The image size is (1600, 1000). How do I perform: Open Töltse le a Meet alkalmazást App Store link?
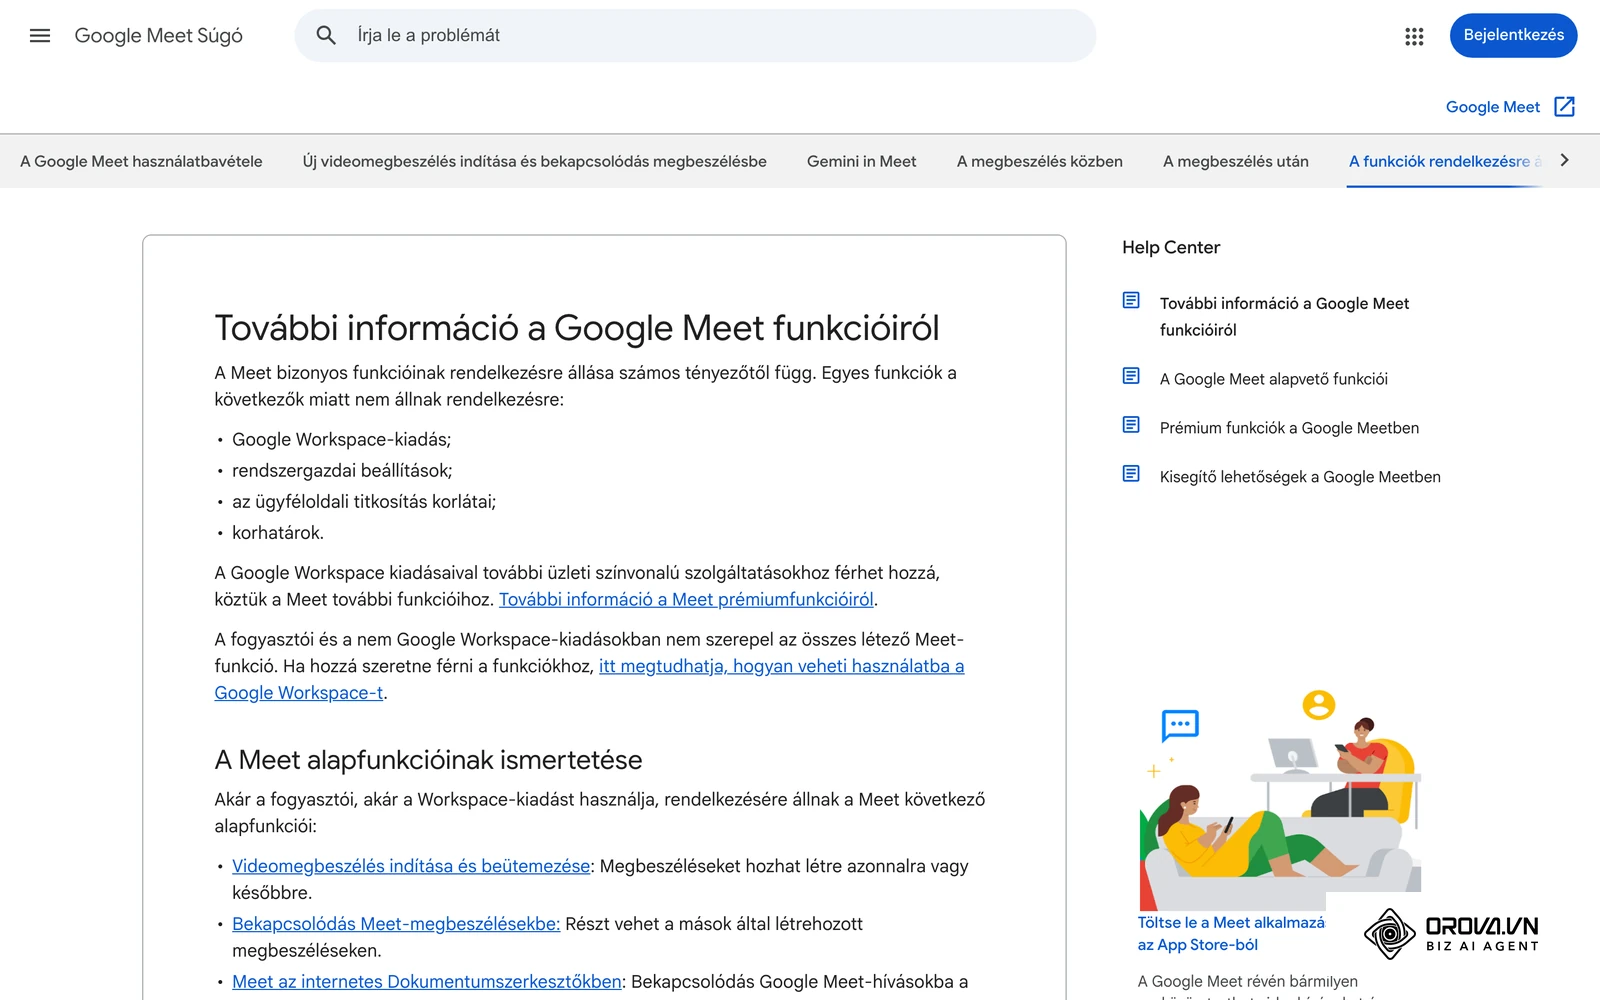(1231, 934)
